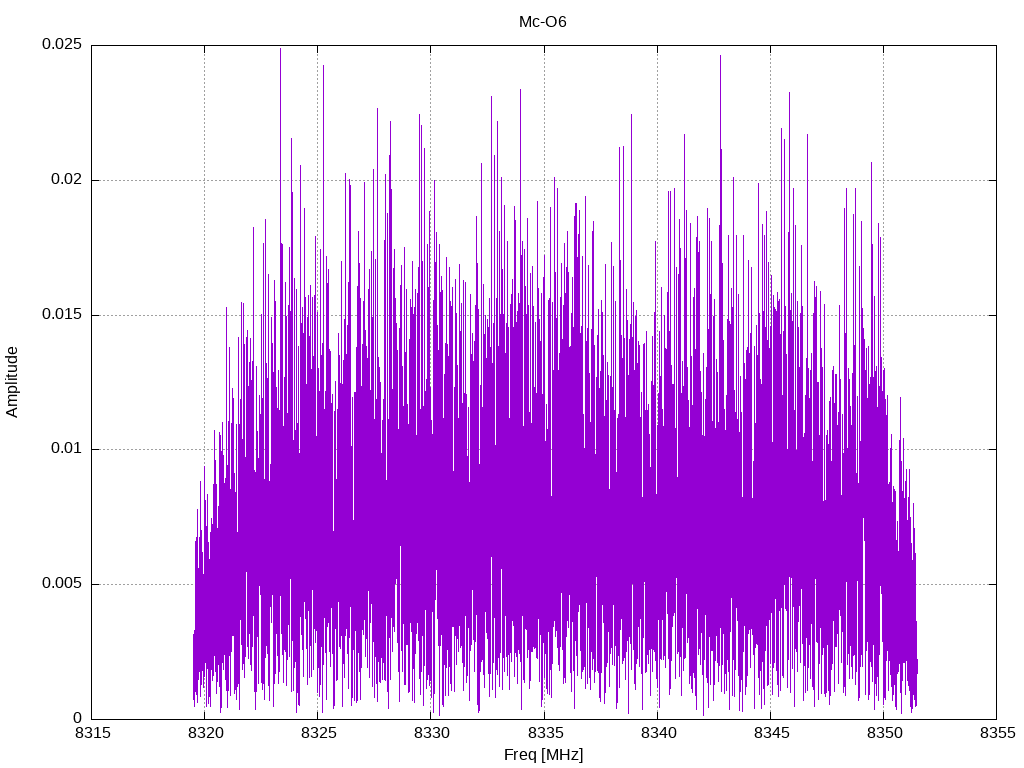The height and width of the screenshot is (768, 1024).
Task: Click the y-axis tick label 0.02
Action: coord(67,179)
